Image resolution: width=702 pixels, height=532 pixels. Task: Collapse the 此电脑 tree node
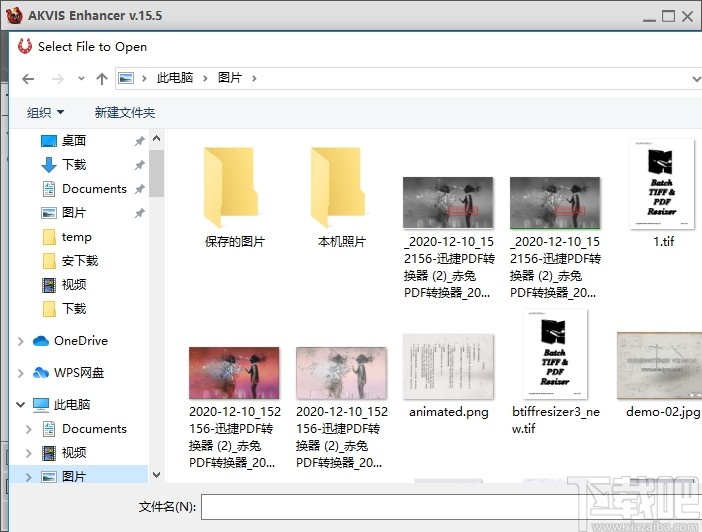point(21,405)
